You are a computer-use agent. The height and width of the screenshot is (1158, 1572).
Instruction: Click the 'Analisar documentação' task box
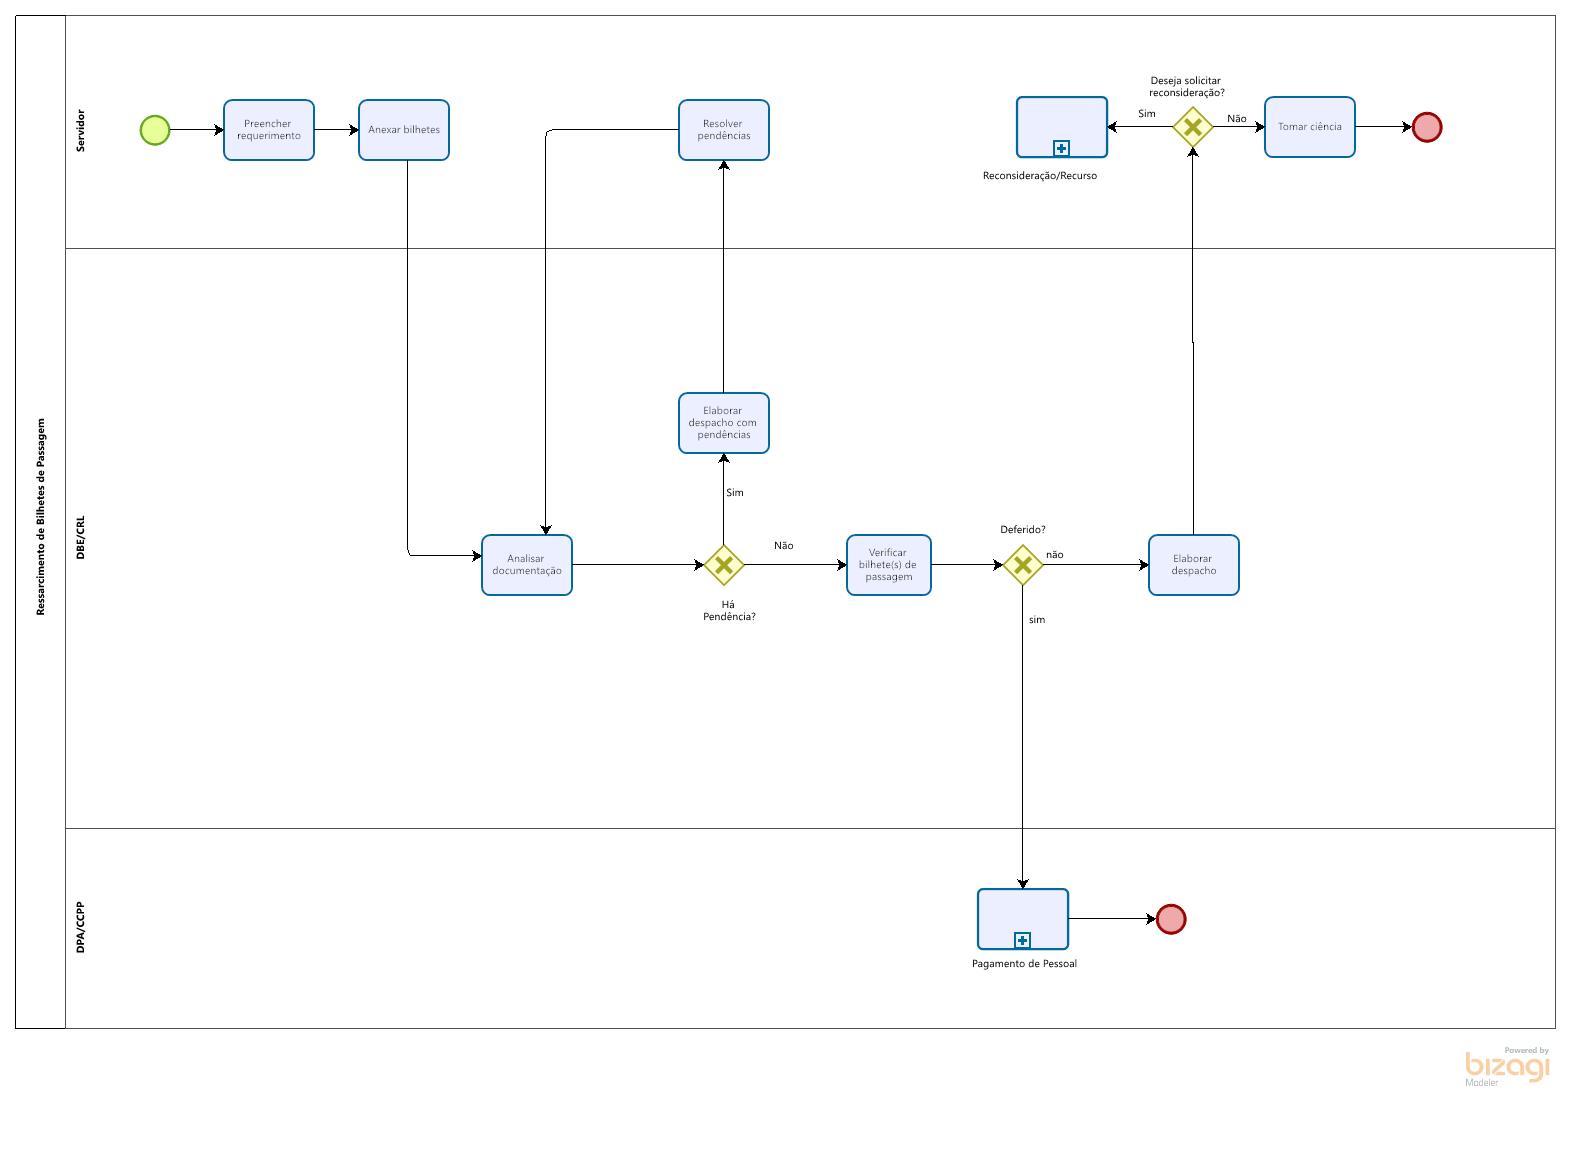point(526,565)
